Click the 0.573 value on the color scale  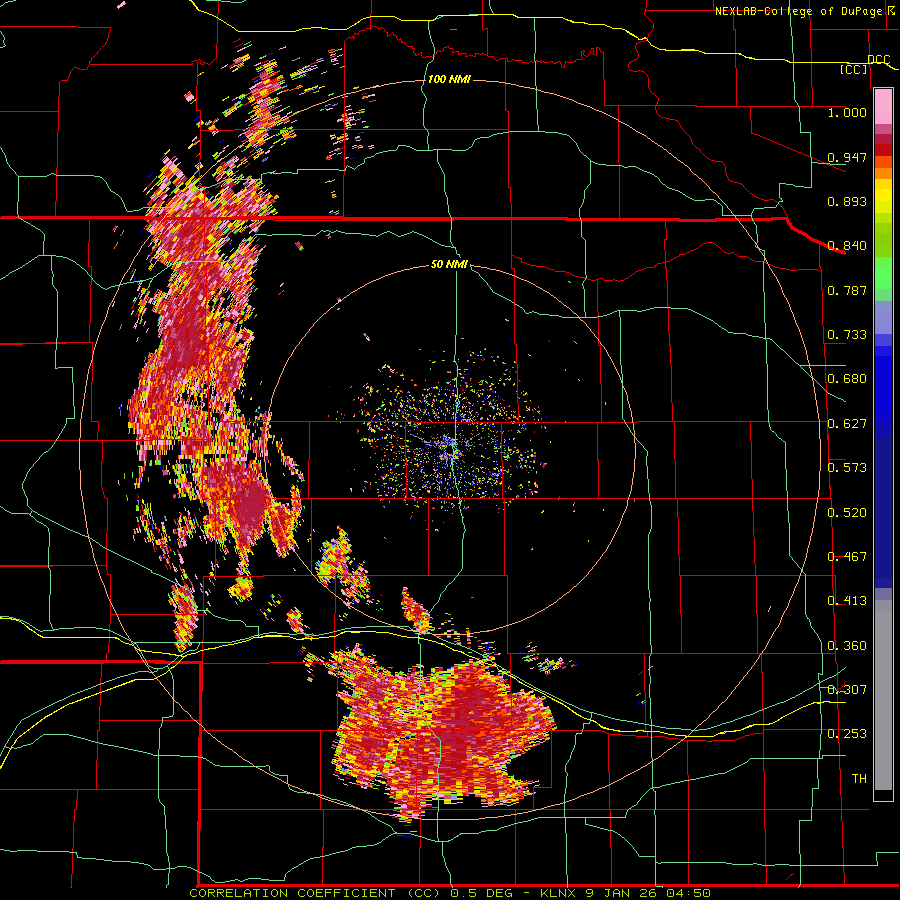point(847,468)
